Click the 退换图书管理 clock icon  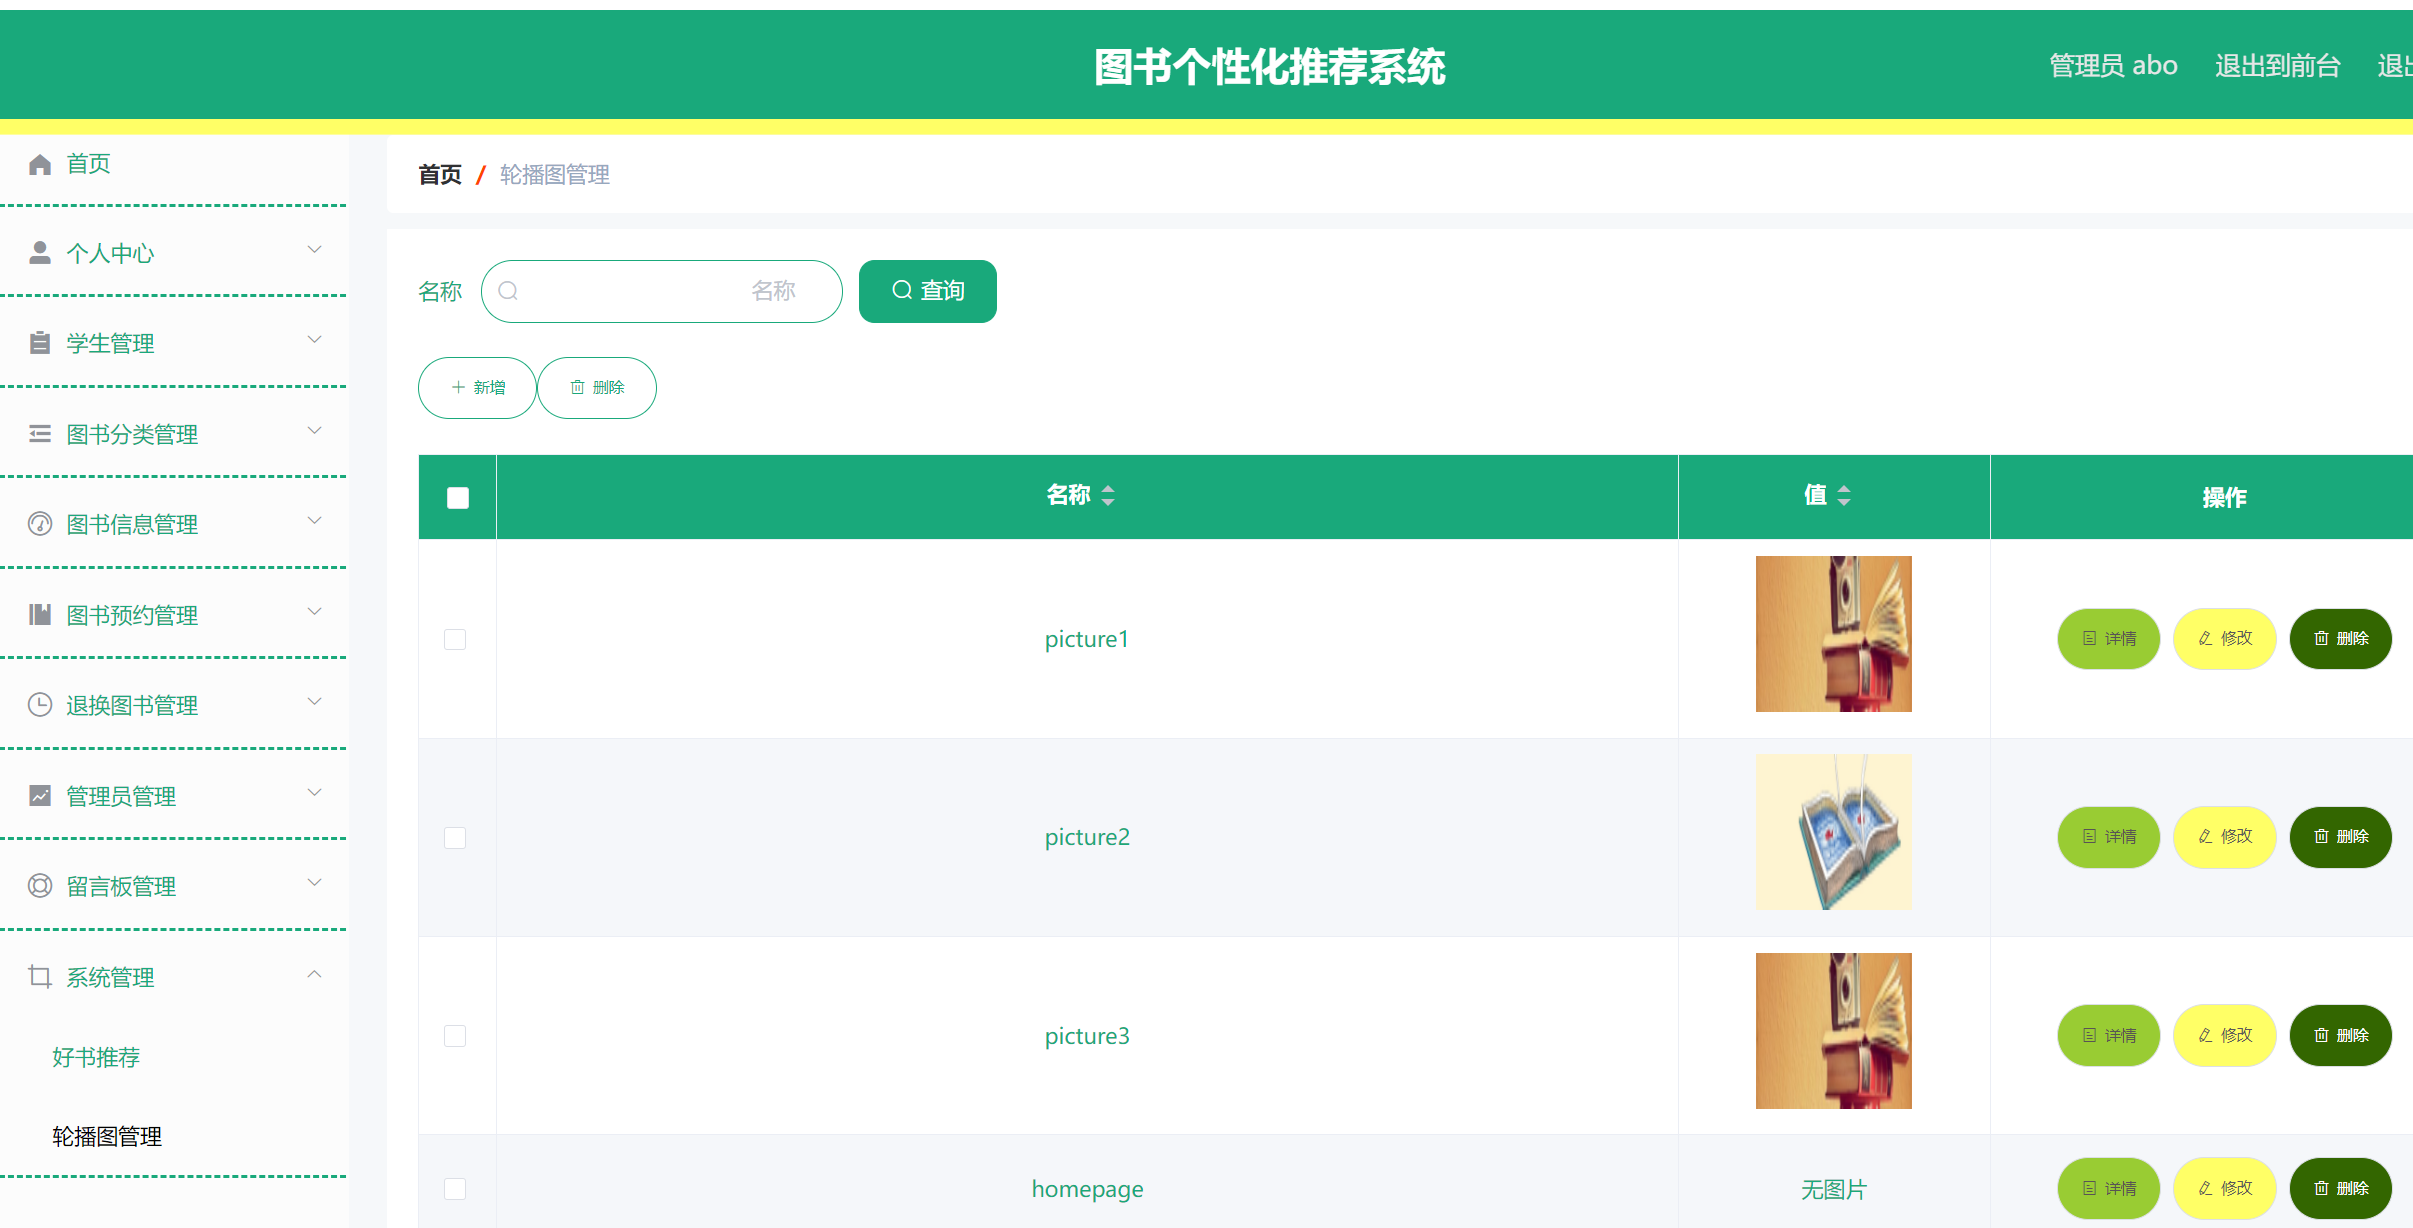pyautogui.click(x=40, y=704)
